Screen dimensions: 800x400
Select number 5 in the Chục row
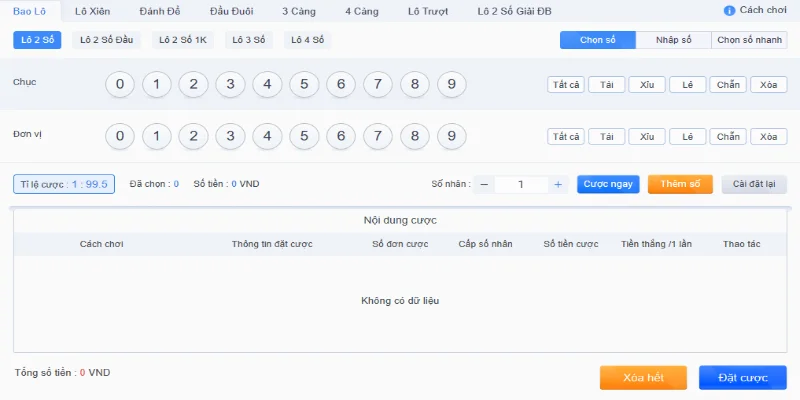coord(304,84)
